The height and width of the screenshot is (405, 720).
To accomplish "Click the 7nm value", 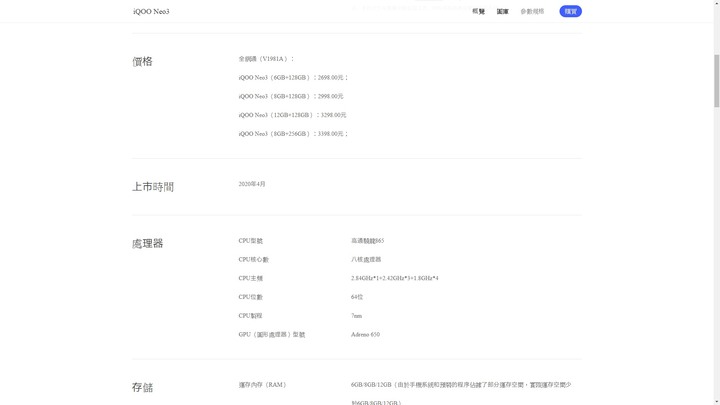I will point(356,316).
